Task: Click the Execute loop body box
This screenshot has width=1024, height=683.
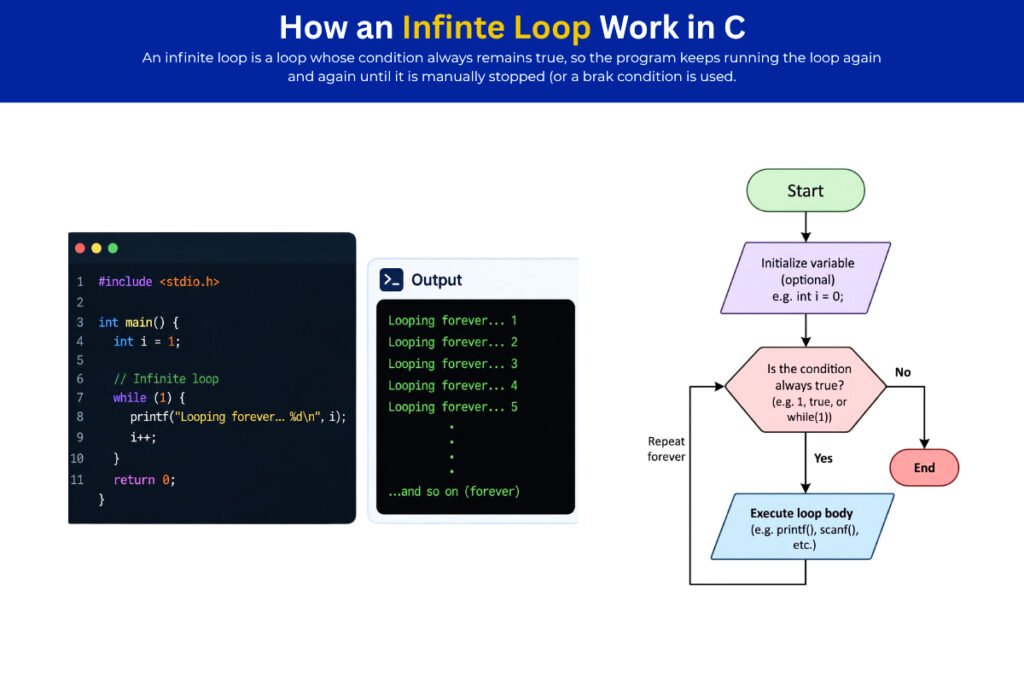Action: [803, 526]
